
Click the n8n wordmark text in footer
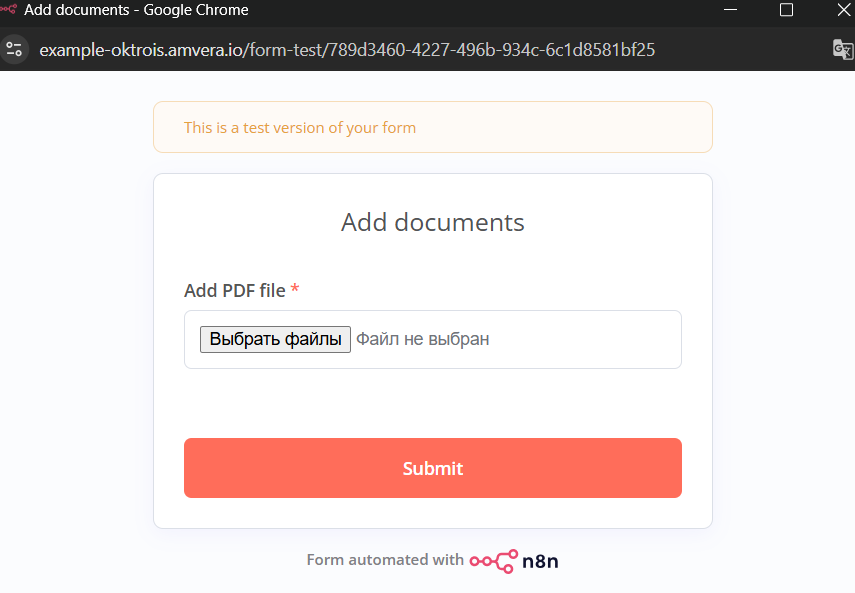click(x=540, y=561)
